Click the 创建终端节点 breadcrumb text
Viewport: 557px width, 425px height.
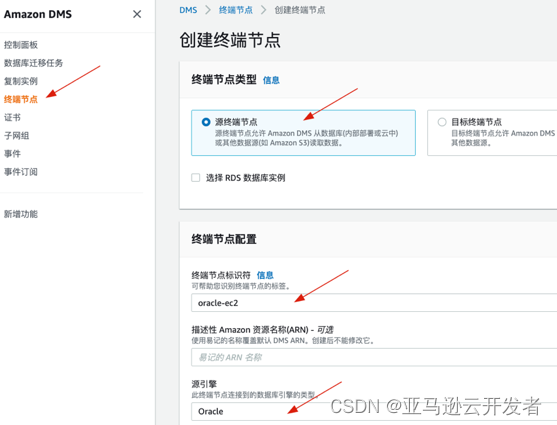tap(299, 10)
